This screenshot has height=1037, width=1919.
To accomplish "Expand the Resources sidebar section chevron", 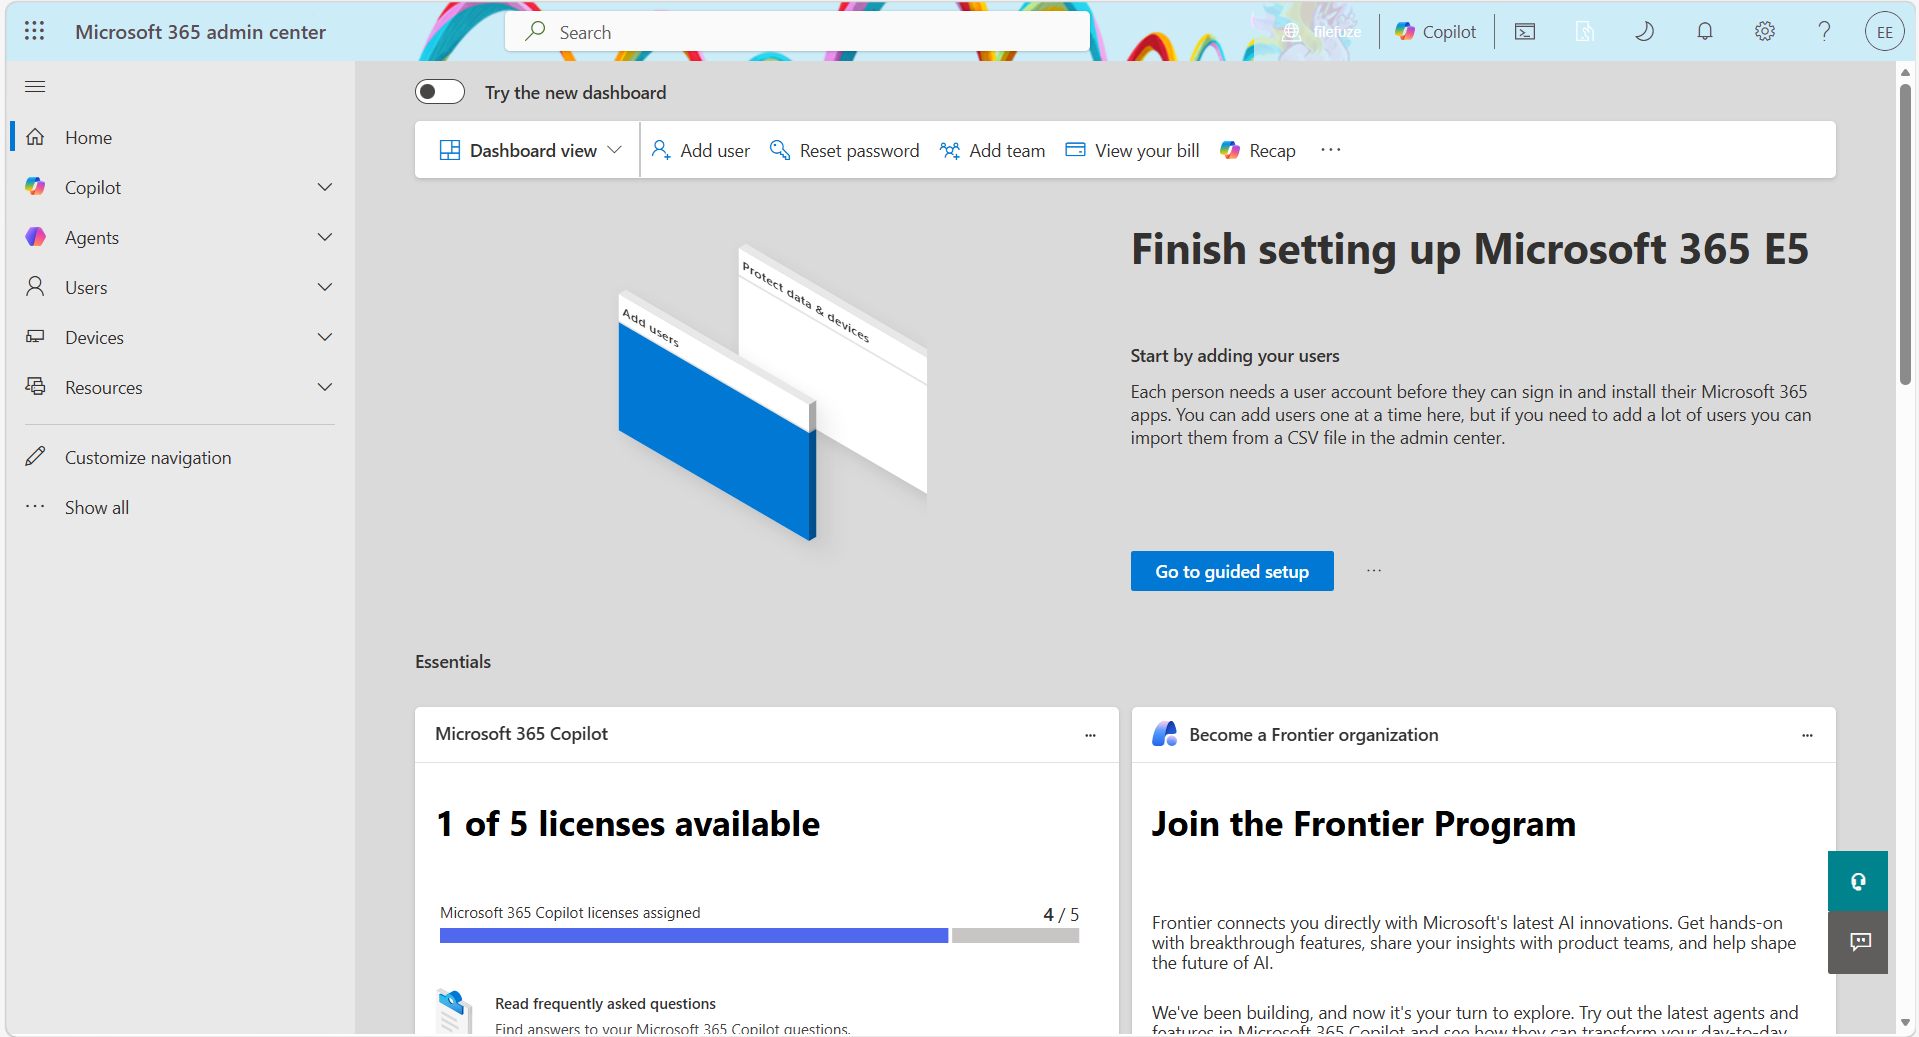I will 325,387.
